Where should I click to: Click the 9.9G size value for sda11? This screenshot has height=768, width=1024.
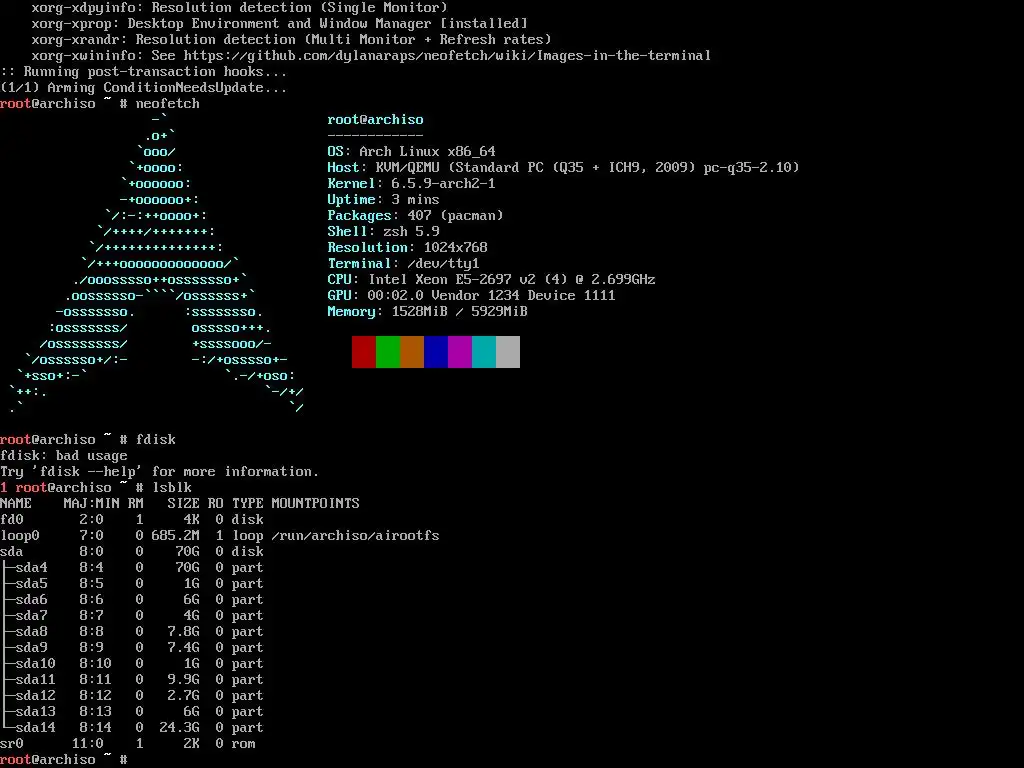(184, 679)
